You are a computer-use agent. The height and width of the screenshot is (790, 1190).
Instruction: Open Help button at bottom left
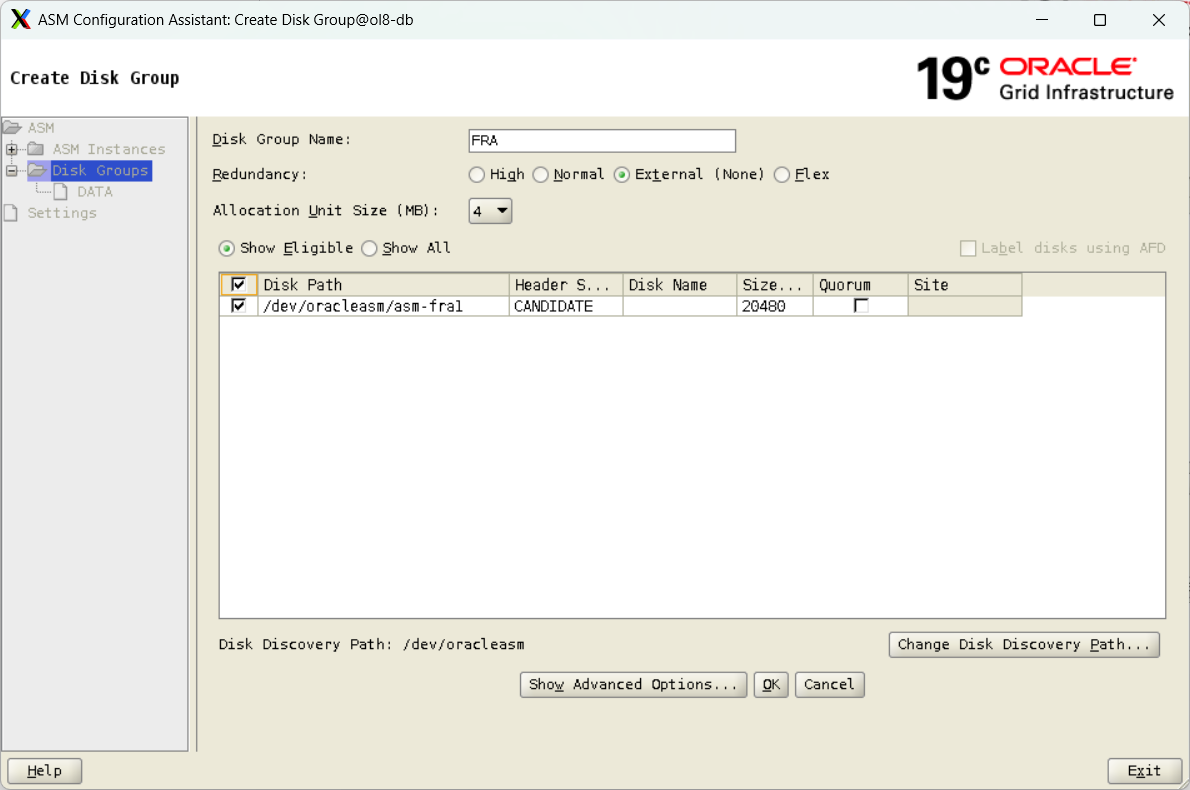[45, 771]
